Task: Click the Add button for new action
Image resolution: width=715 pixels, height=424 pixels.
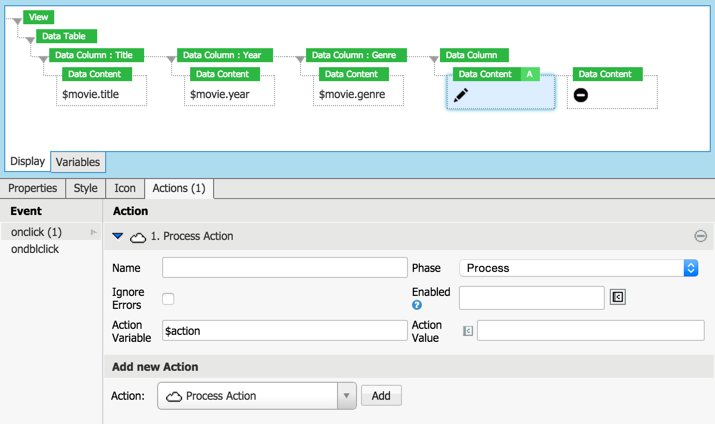Action: (381, 396)
